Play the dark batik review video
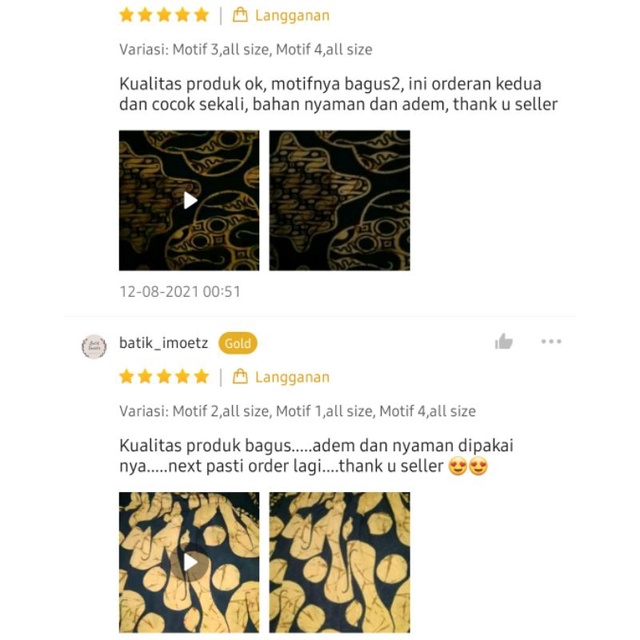Viewport: 640px width, 640px height. 189,200
